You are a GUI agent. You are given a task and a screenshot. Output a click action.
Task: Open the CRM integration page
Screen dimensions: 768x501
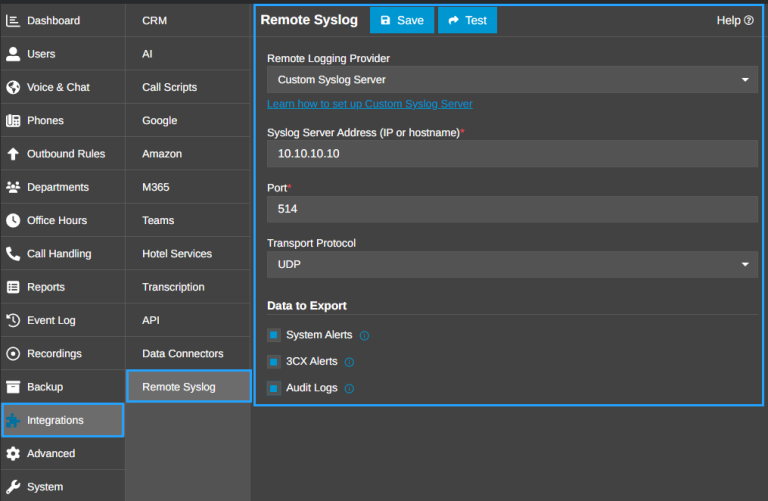(x=188, y=21)
